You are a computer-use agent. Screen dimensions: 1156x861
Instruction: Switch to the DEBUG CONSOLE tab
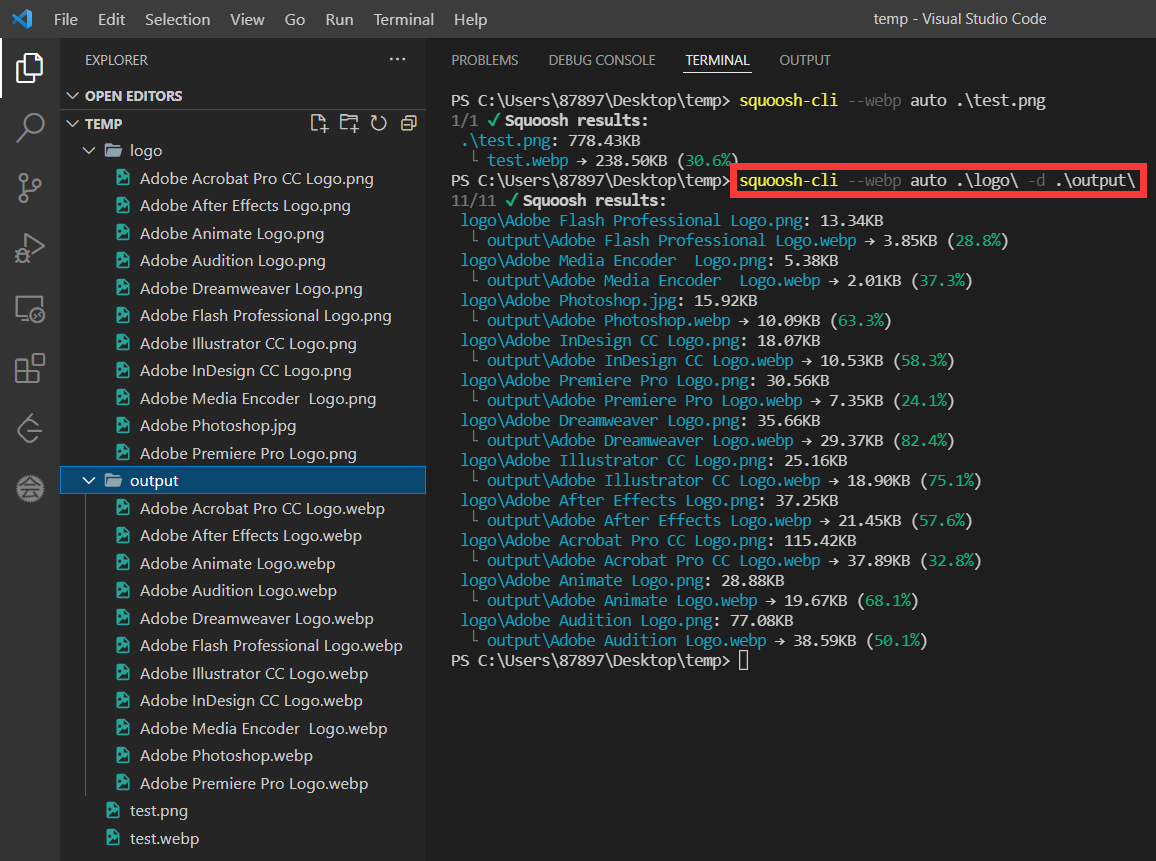(x=602, y=60)
